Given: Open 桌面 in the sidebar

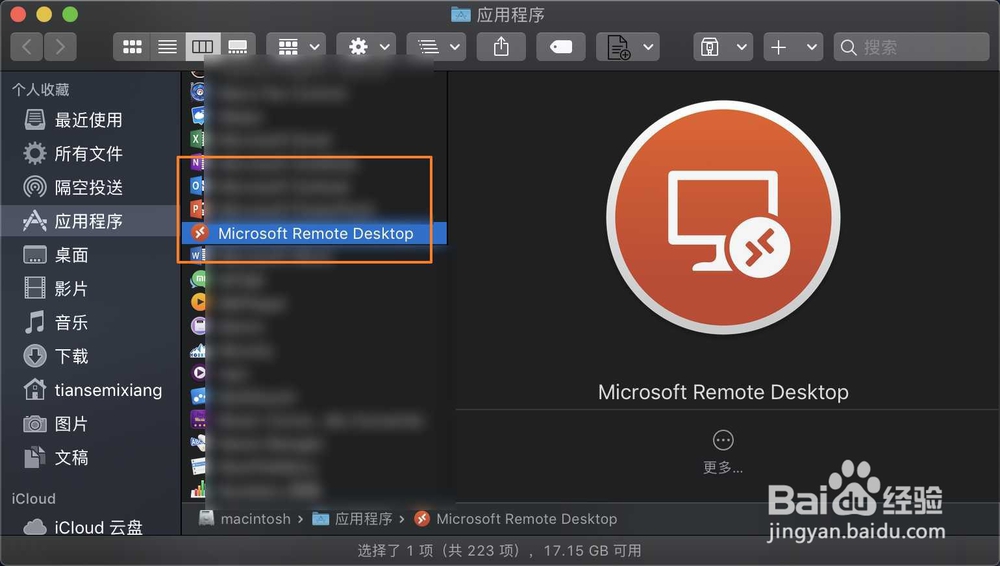Looking at the screenshot, I should pos(89,255).
